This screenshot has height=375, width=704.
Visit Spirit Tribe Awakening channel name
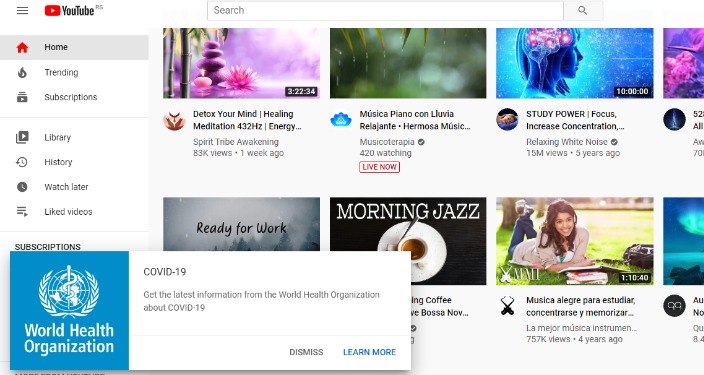click(236, 142)
